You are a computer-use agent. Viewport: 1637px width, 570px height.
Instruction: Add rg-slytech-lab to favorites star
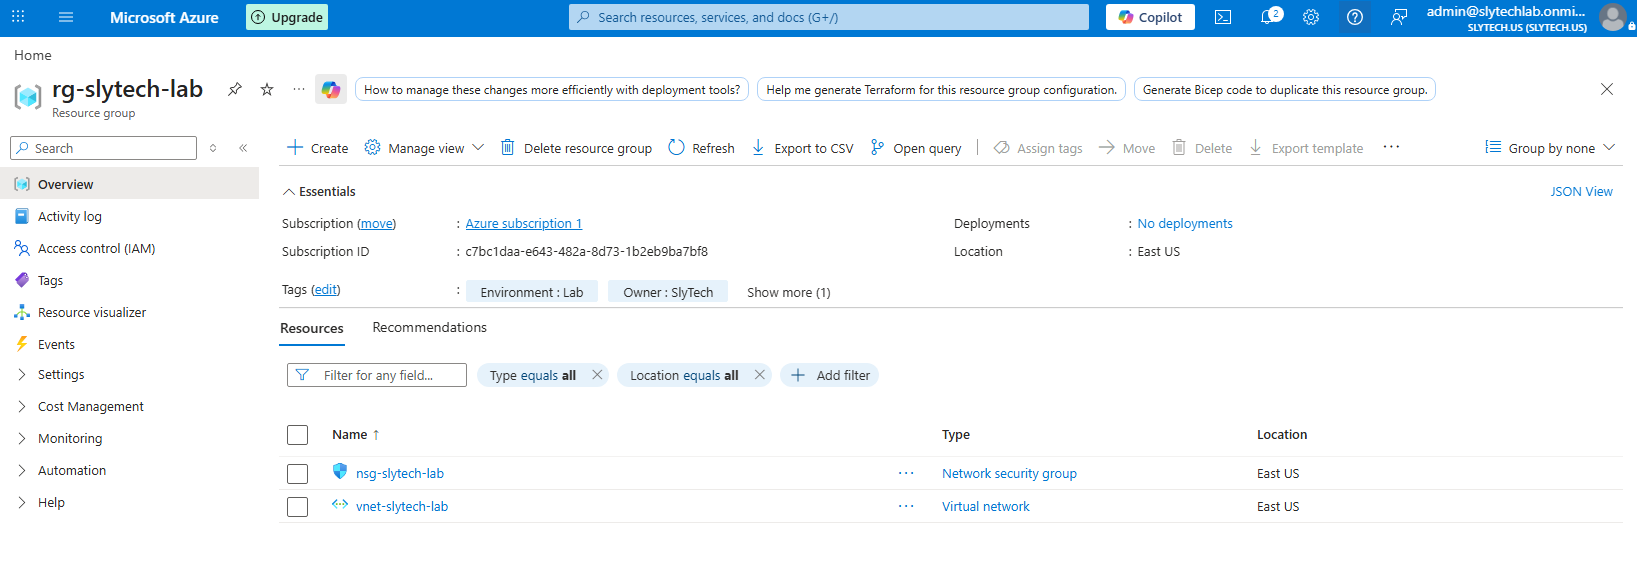pos(267,89)
